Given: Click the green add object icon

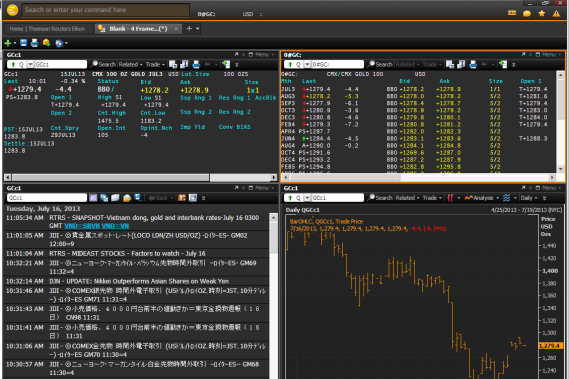Looking at the screenshot, I should tap(8, 43).
